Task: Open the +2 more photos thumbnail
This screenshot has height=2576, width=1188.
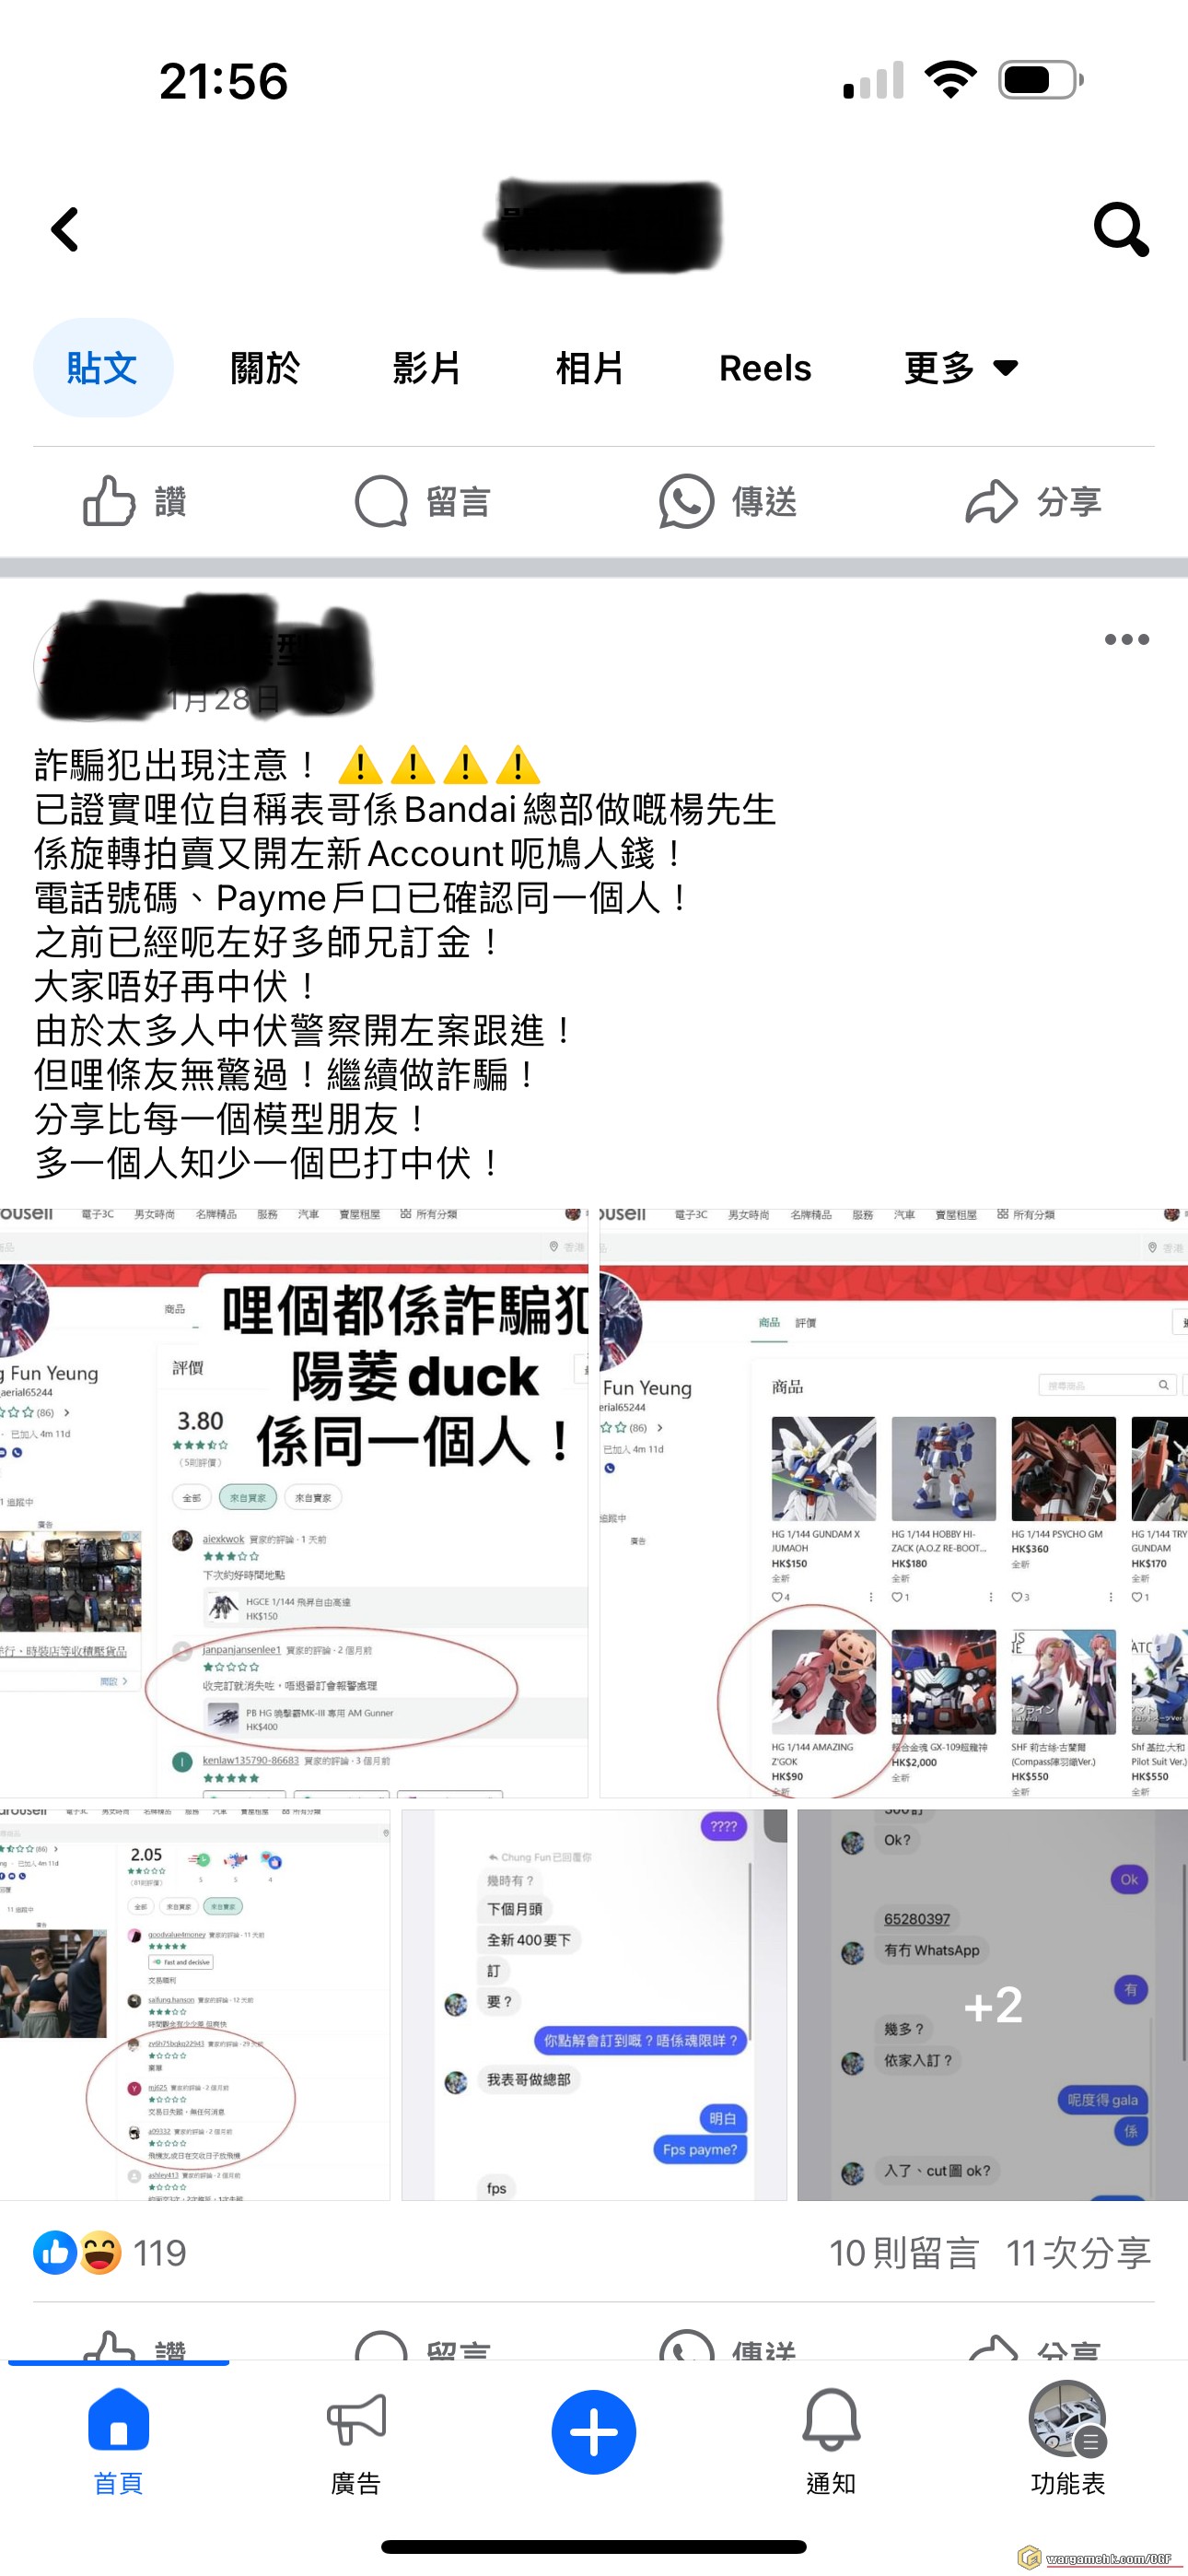Action: (992, 2004)
